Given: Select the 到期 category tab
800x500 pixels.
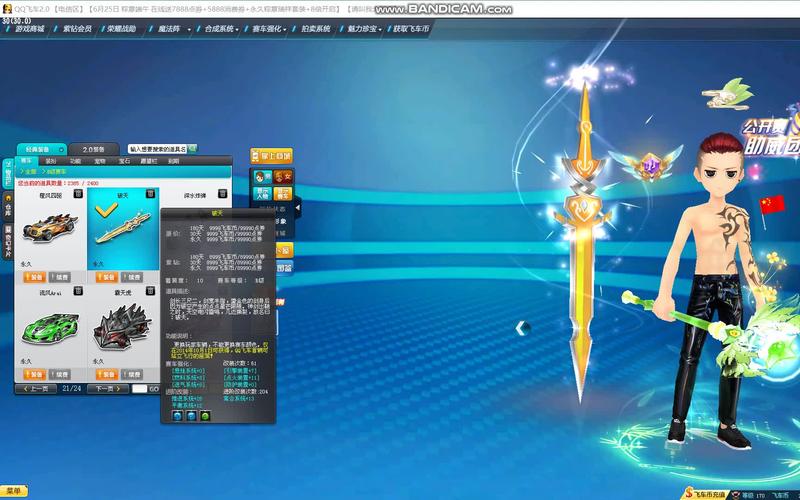Looking at the screenshot, I should [x=173, y=161].
